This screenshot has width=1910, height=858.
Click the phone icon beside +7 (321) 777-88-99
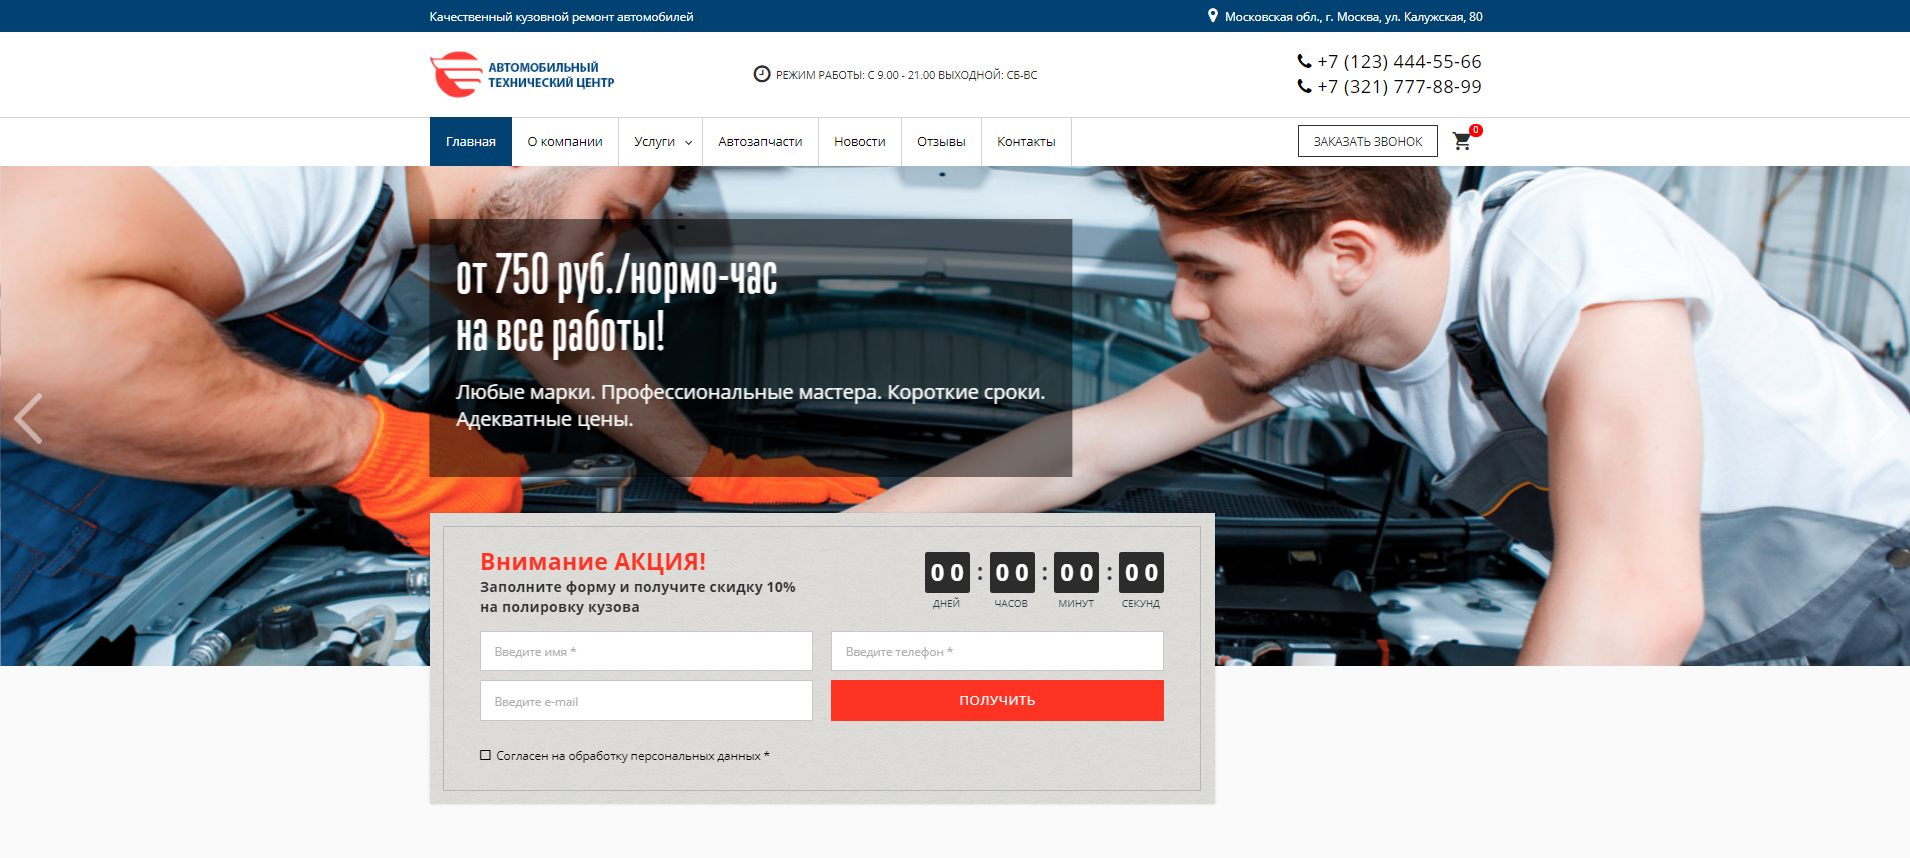pyautogui.click(x=1304, y=86)
